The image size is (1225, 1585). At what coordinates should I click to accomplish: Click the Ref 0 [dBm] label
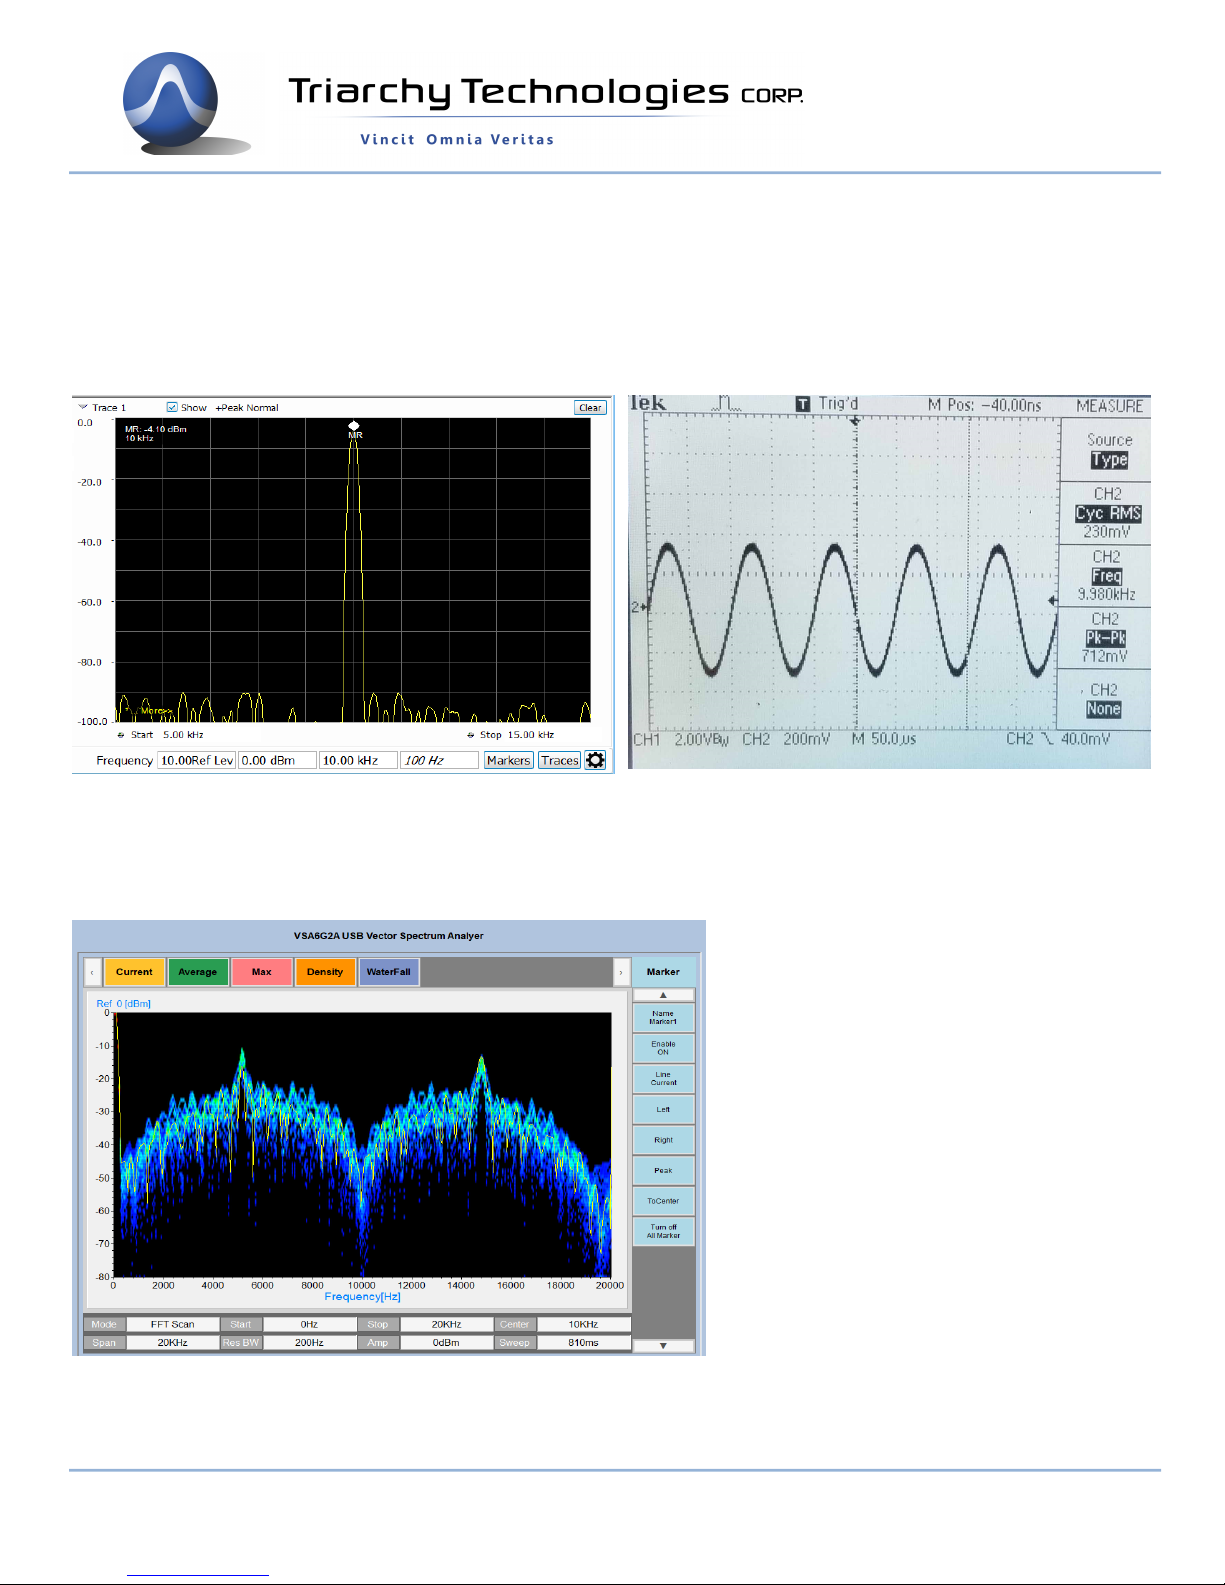pos(123,1003)
